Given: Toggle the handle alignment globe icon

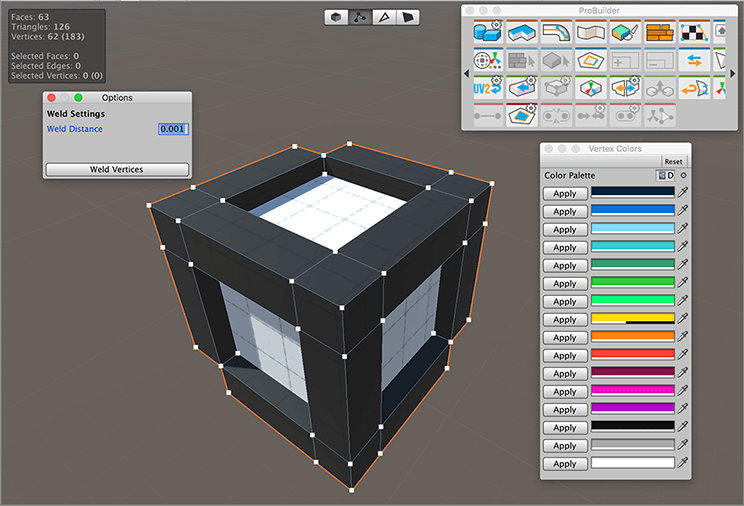Looking at the screenshot, I should click(487, 60).
